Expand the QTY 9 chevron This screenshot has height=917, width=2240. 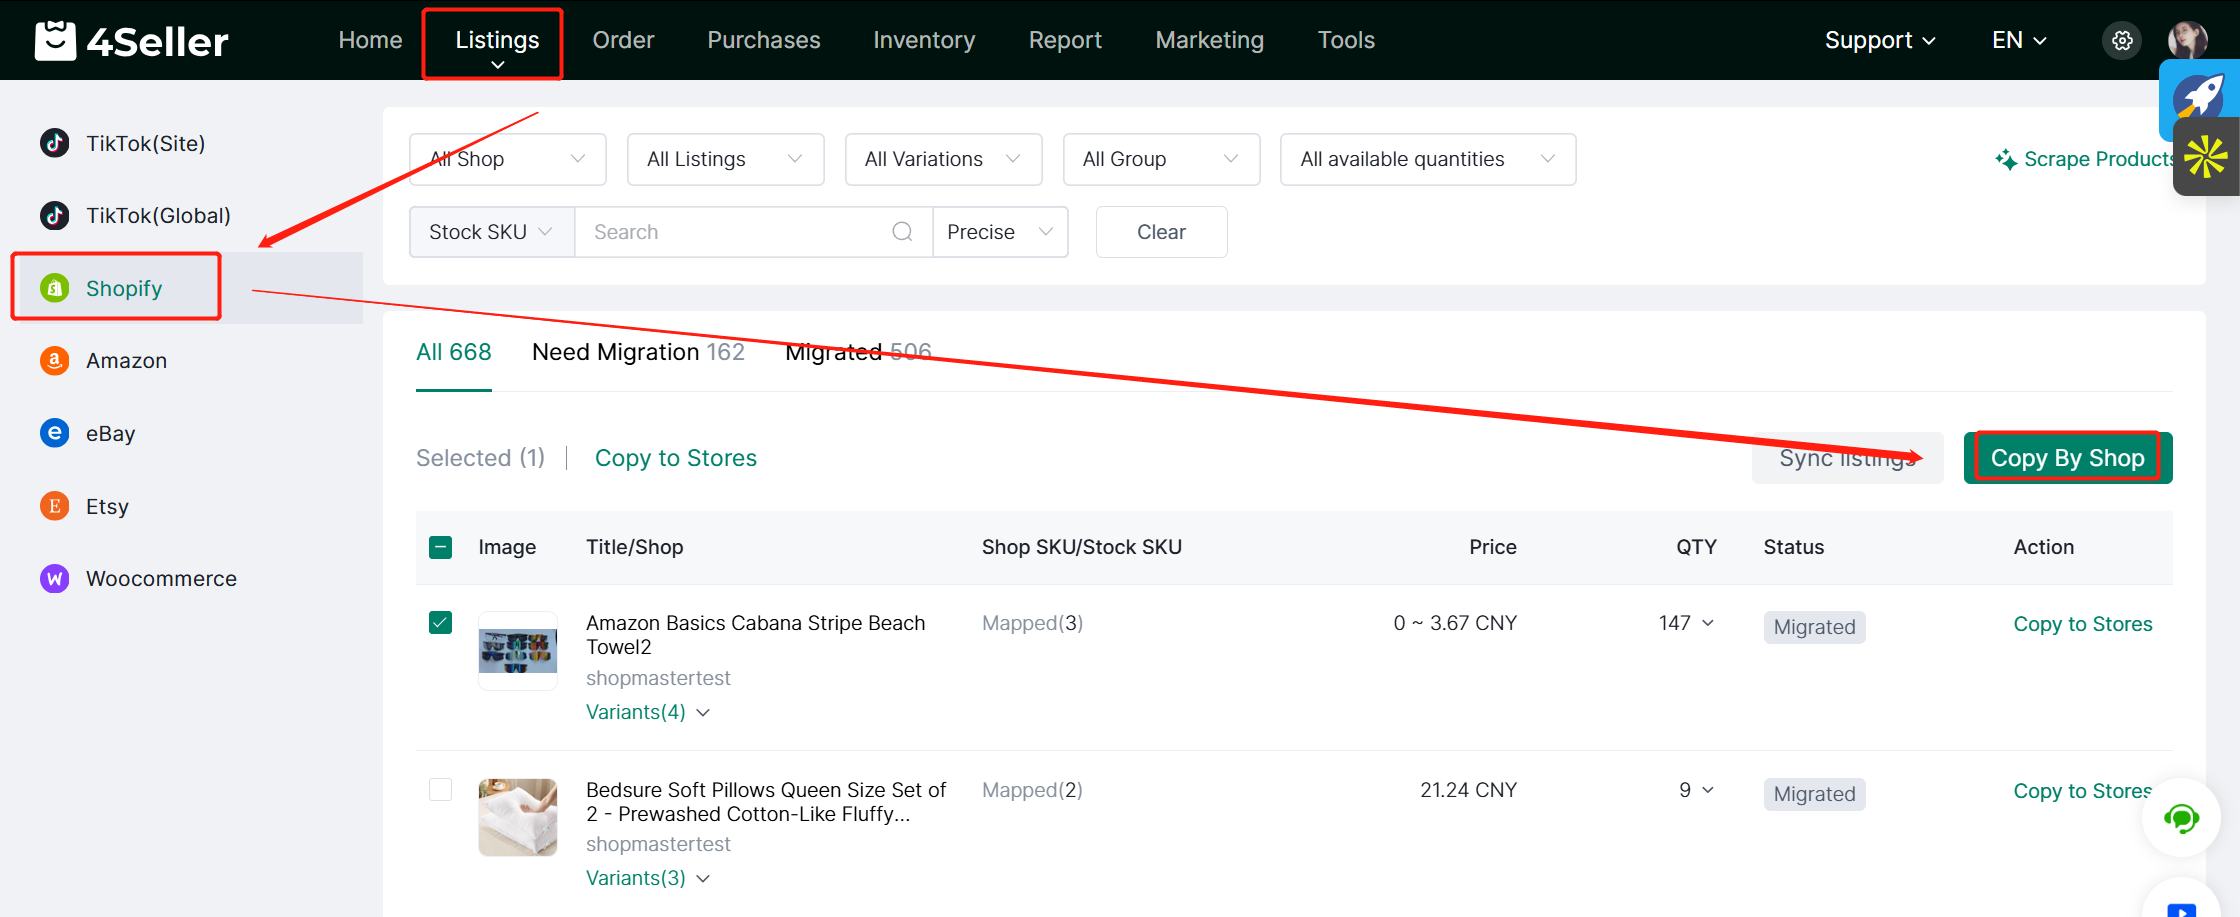tap(1708, 790)
